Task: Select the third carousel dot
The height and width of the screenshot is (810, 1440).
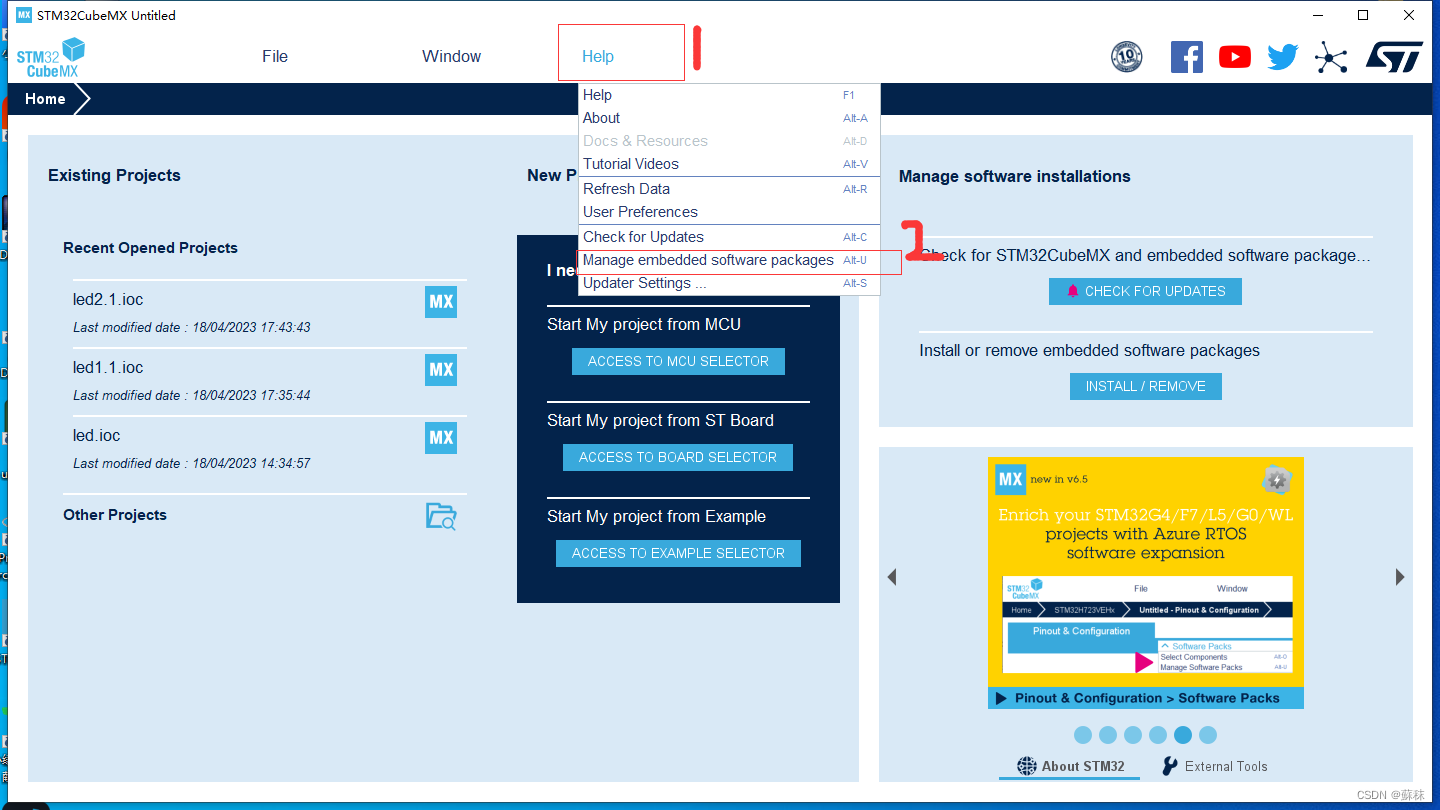Action: [x=1133, y=735]
